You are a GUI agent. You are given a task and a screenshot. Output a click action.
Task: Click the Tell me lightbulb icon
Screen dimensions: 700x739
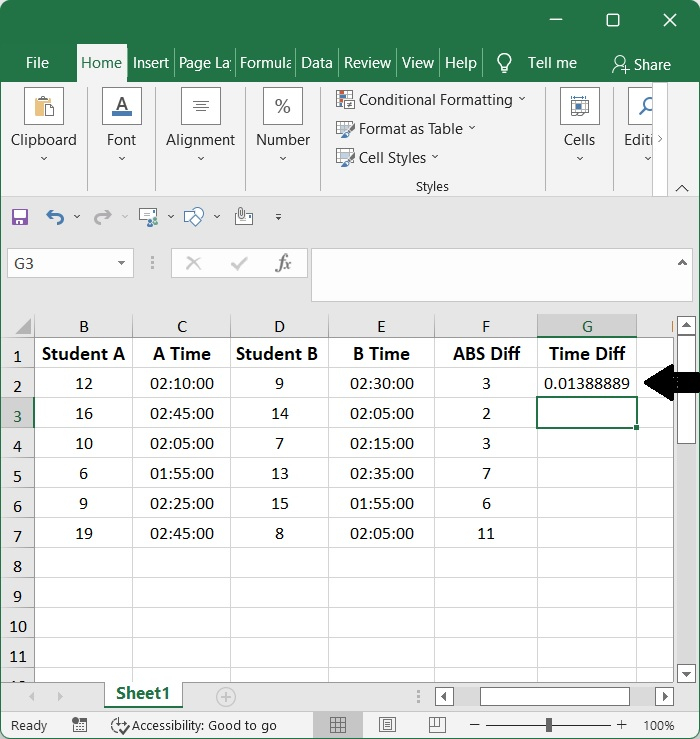pyautogui.click(x=504, y=63)
